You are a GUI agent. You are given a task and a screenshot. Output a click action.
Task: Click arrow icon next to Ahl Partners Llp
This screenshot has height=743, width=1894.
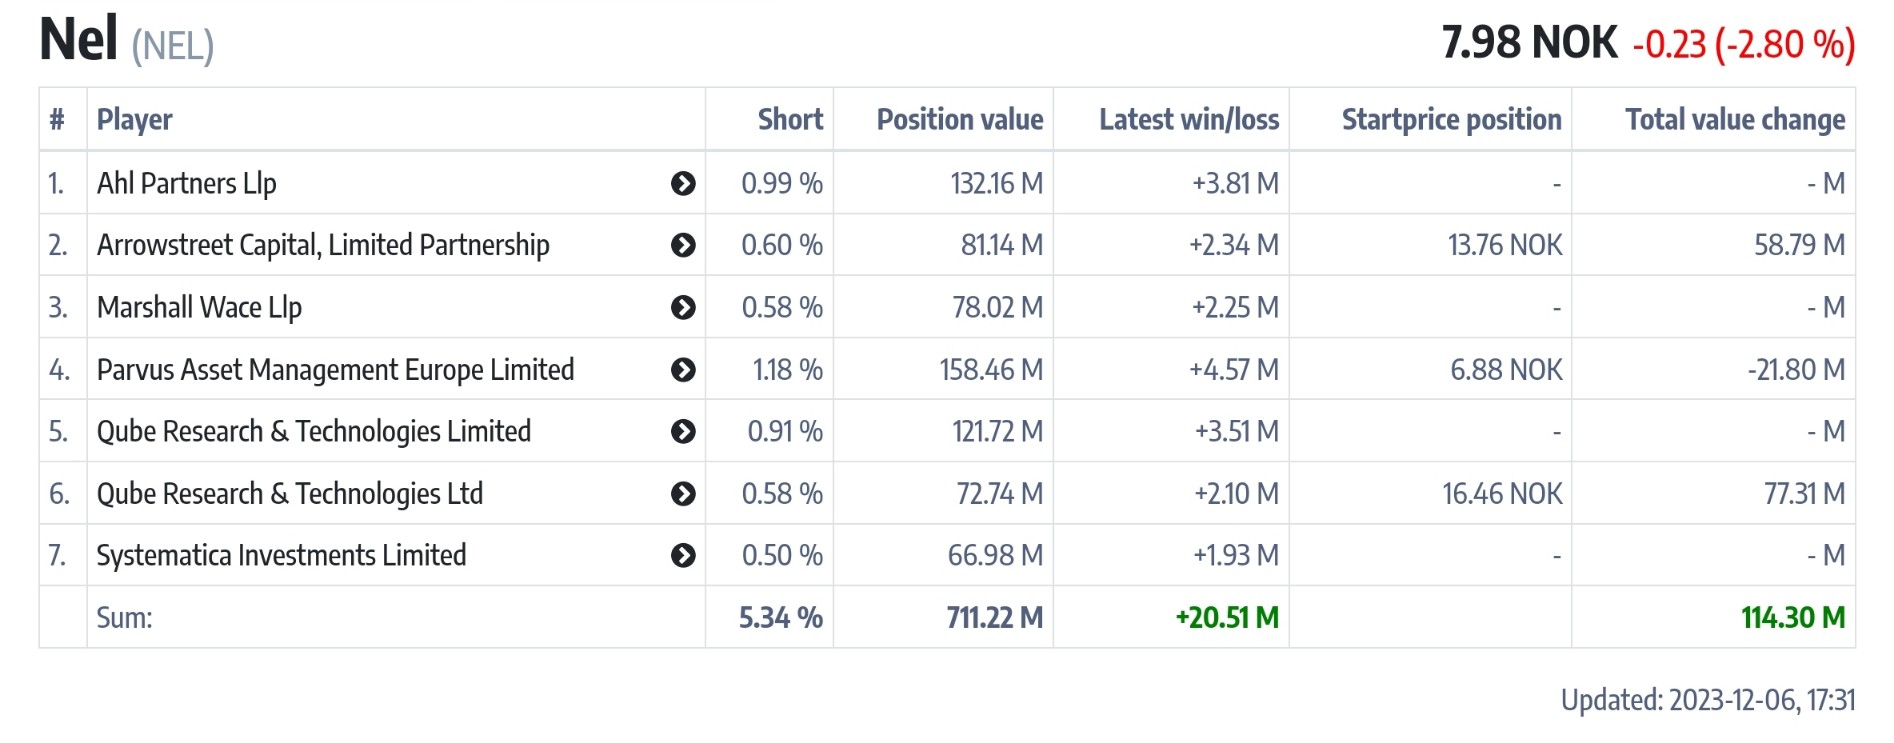683,183
